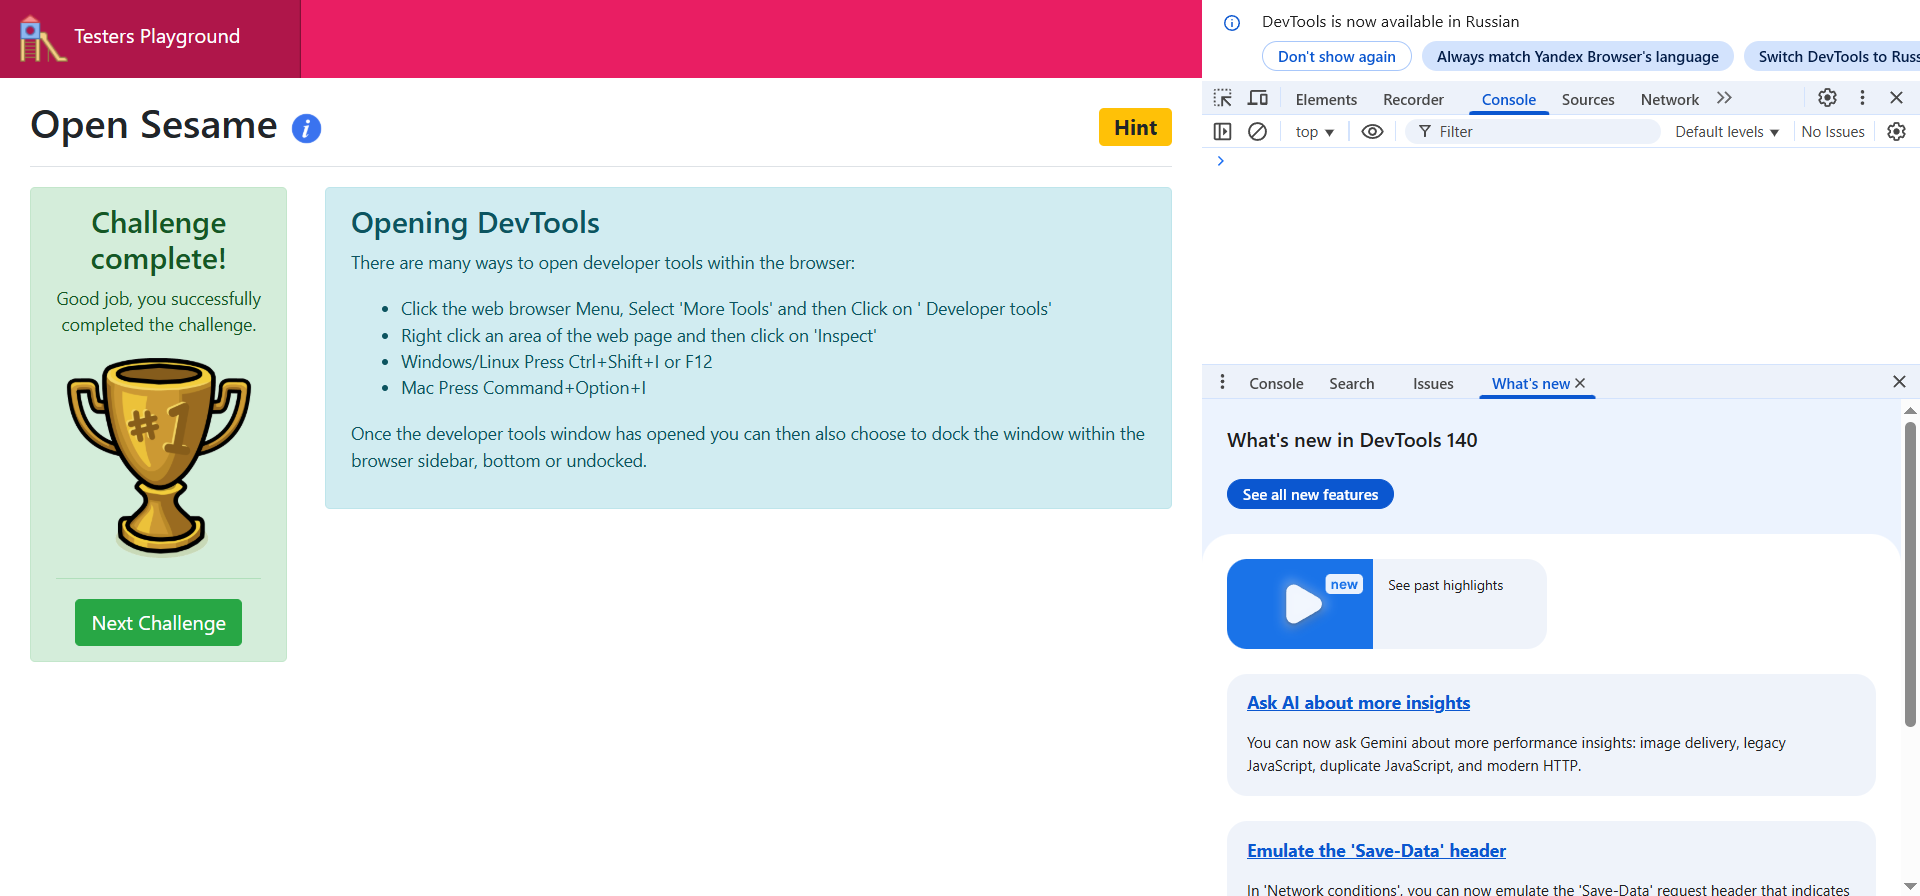Click the scrollbar down arrow in drawer
This screenshot has width=1920, height=896.
pos(1910,887)
